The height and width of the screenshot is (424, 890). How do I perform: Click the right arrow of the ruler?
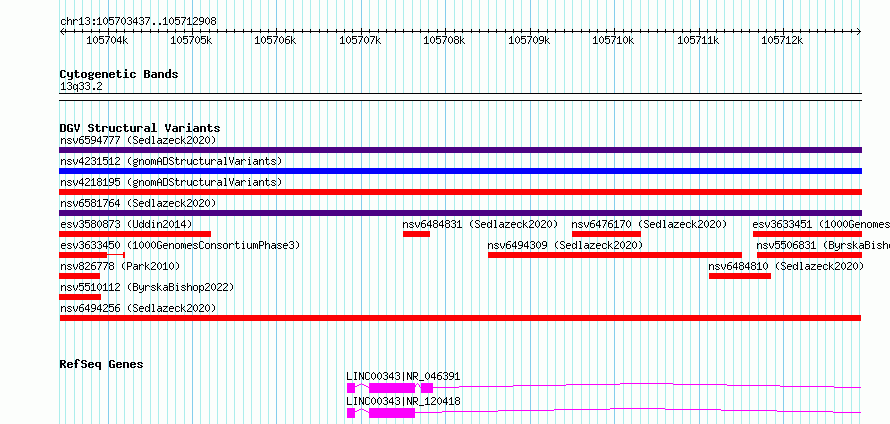click(859, 32)
